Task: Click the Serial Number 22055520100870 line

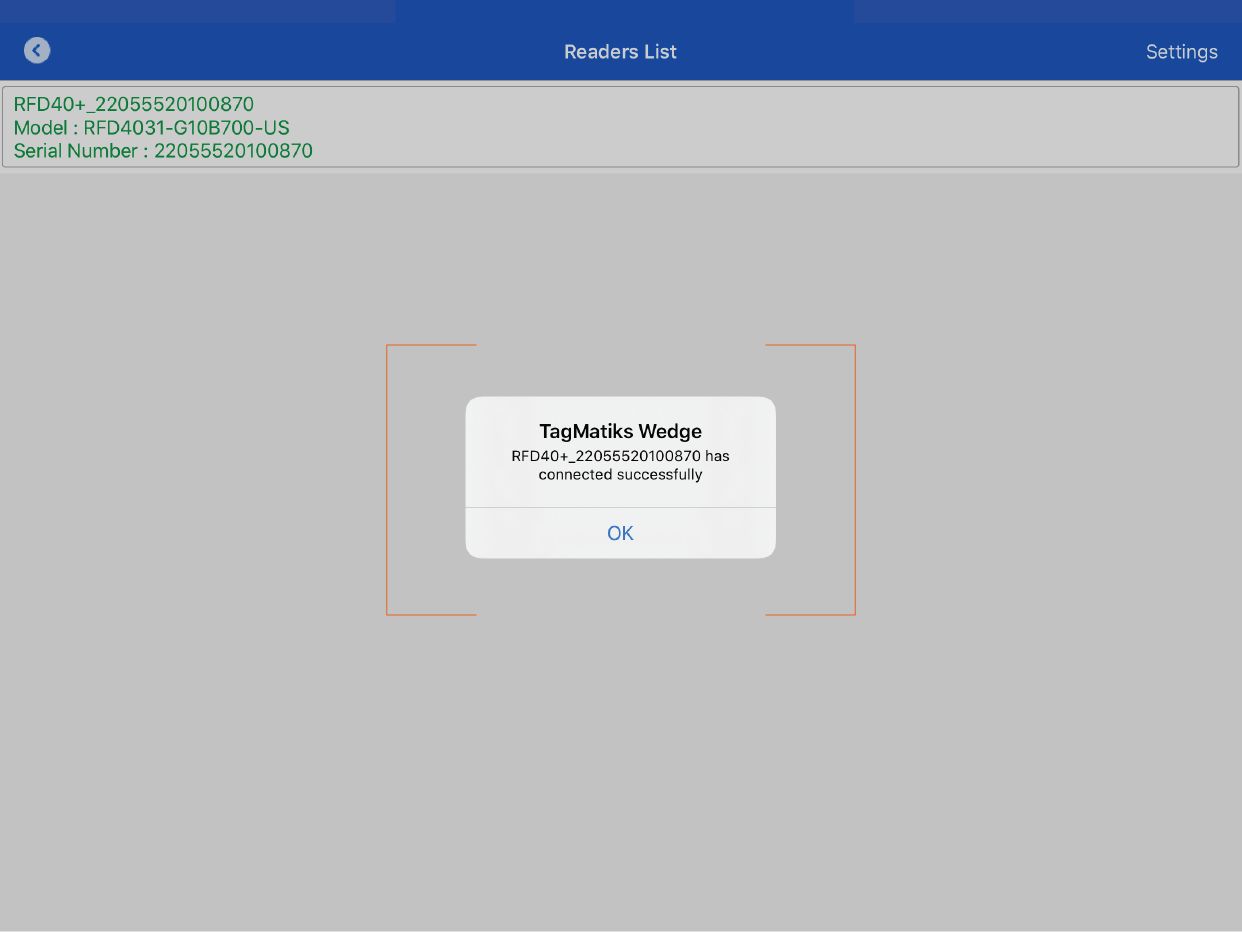Action: 163,151
